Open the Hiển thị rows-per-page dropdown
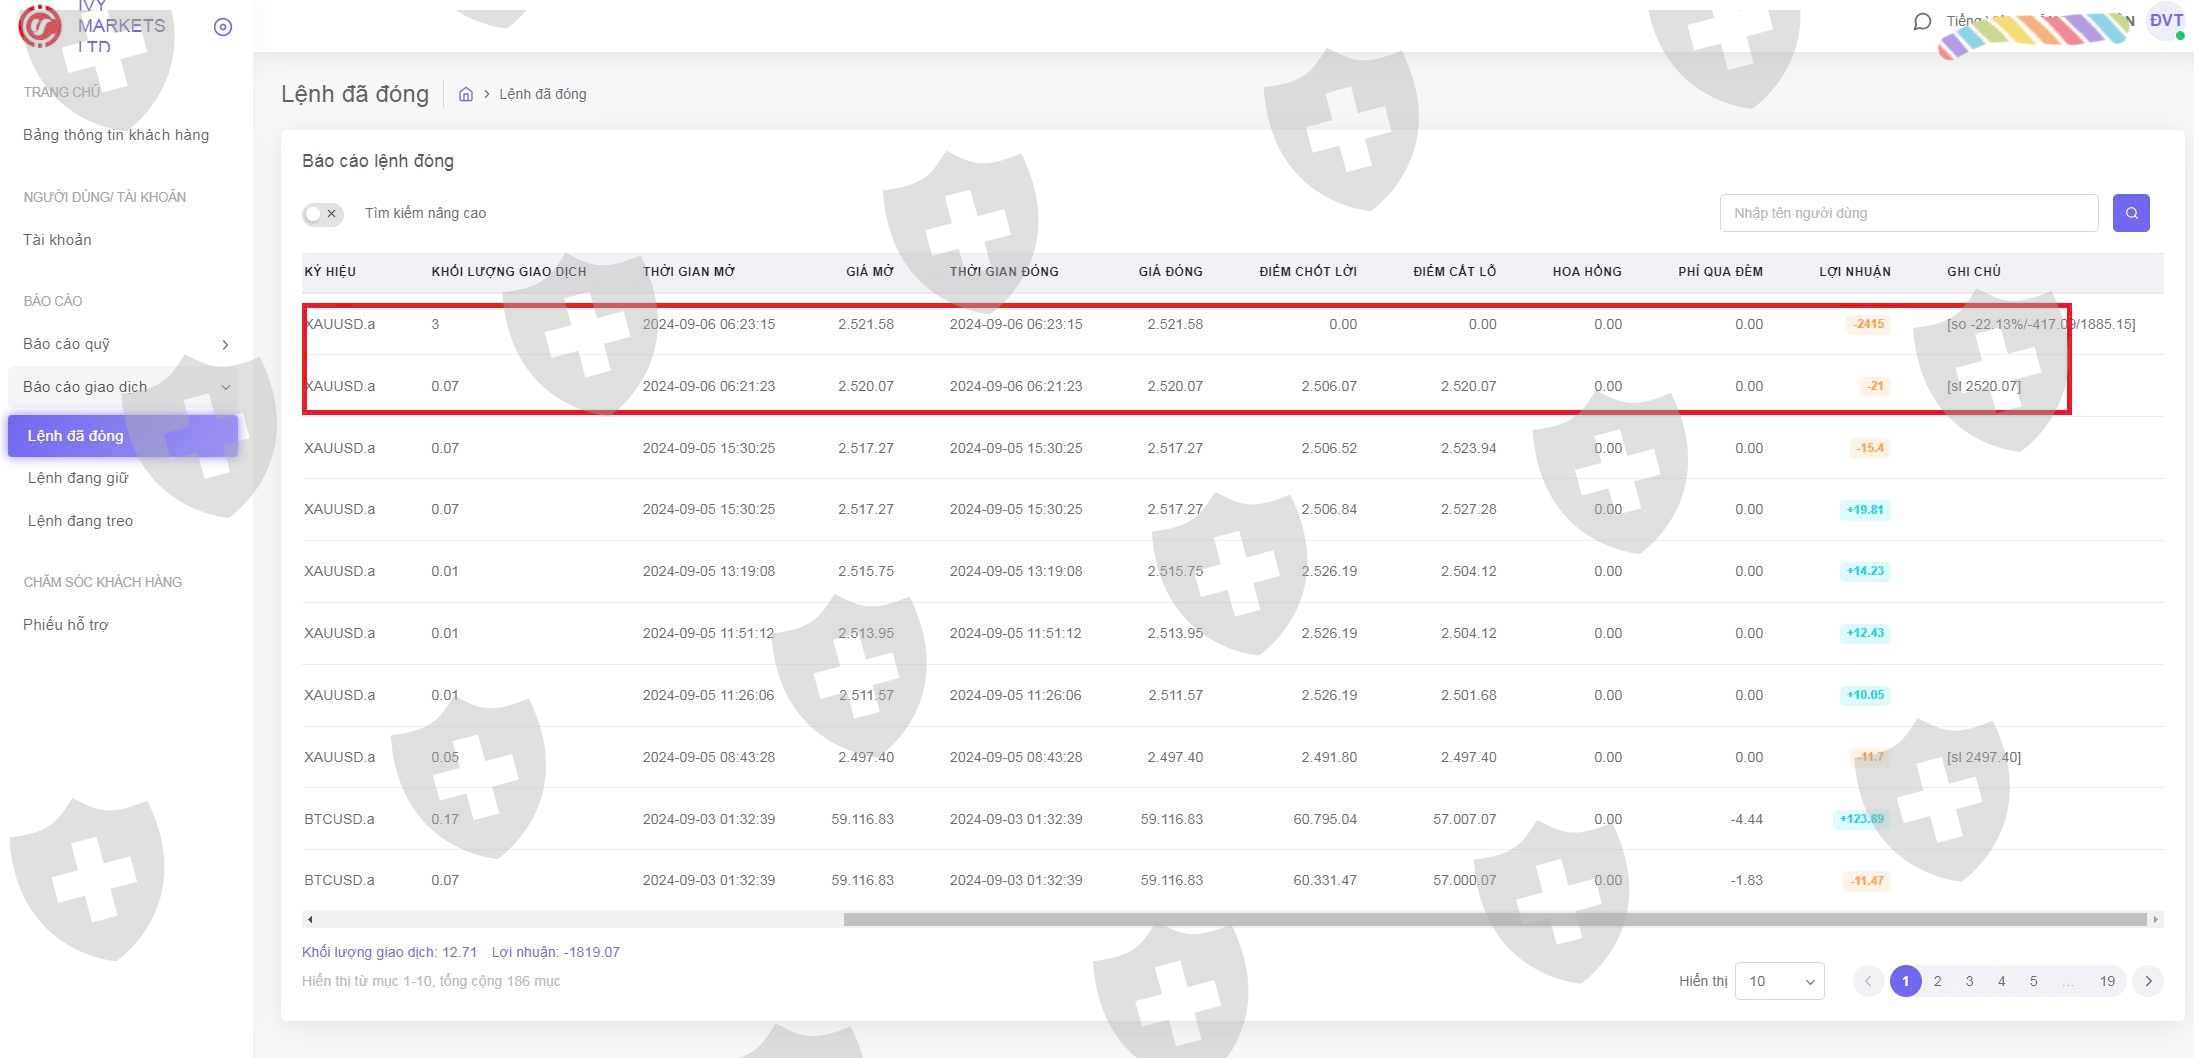 (x=1779, y=981)
